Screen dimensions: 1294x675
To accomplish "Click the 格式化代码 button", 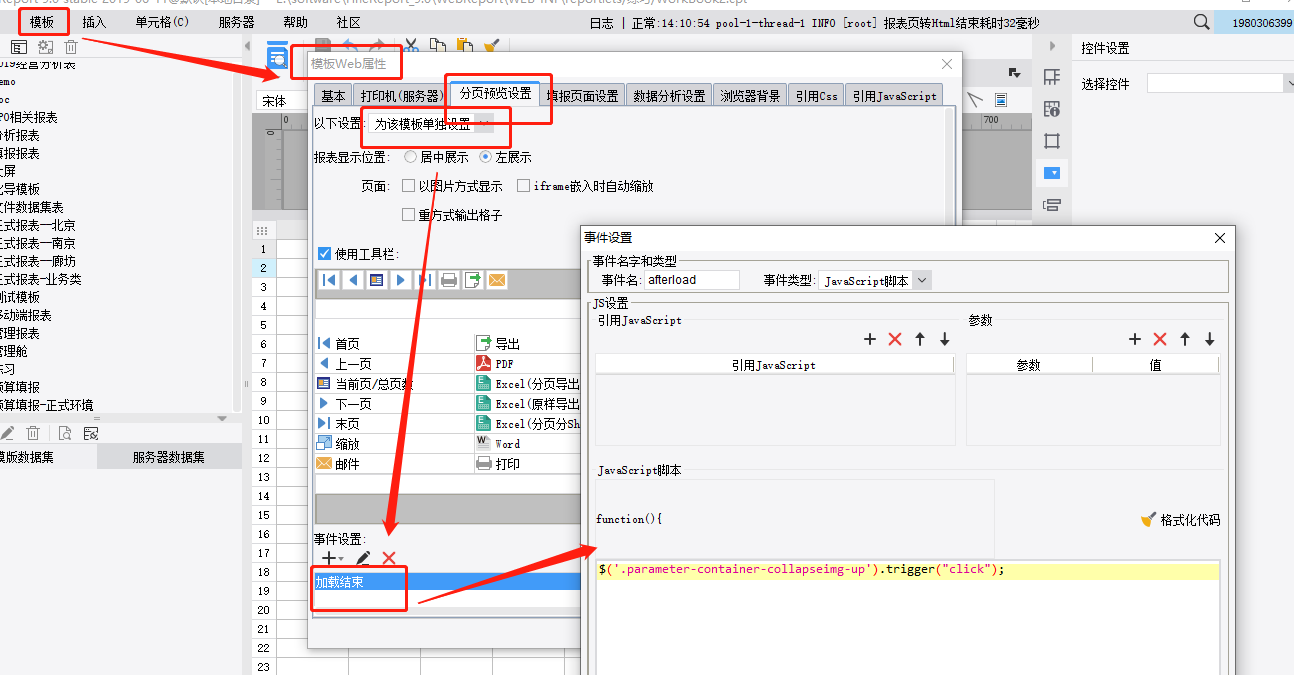I will coord(1181,520).
